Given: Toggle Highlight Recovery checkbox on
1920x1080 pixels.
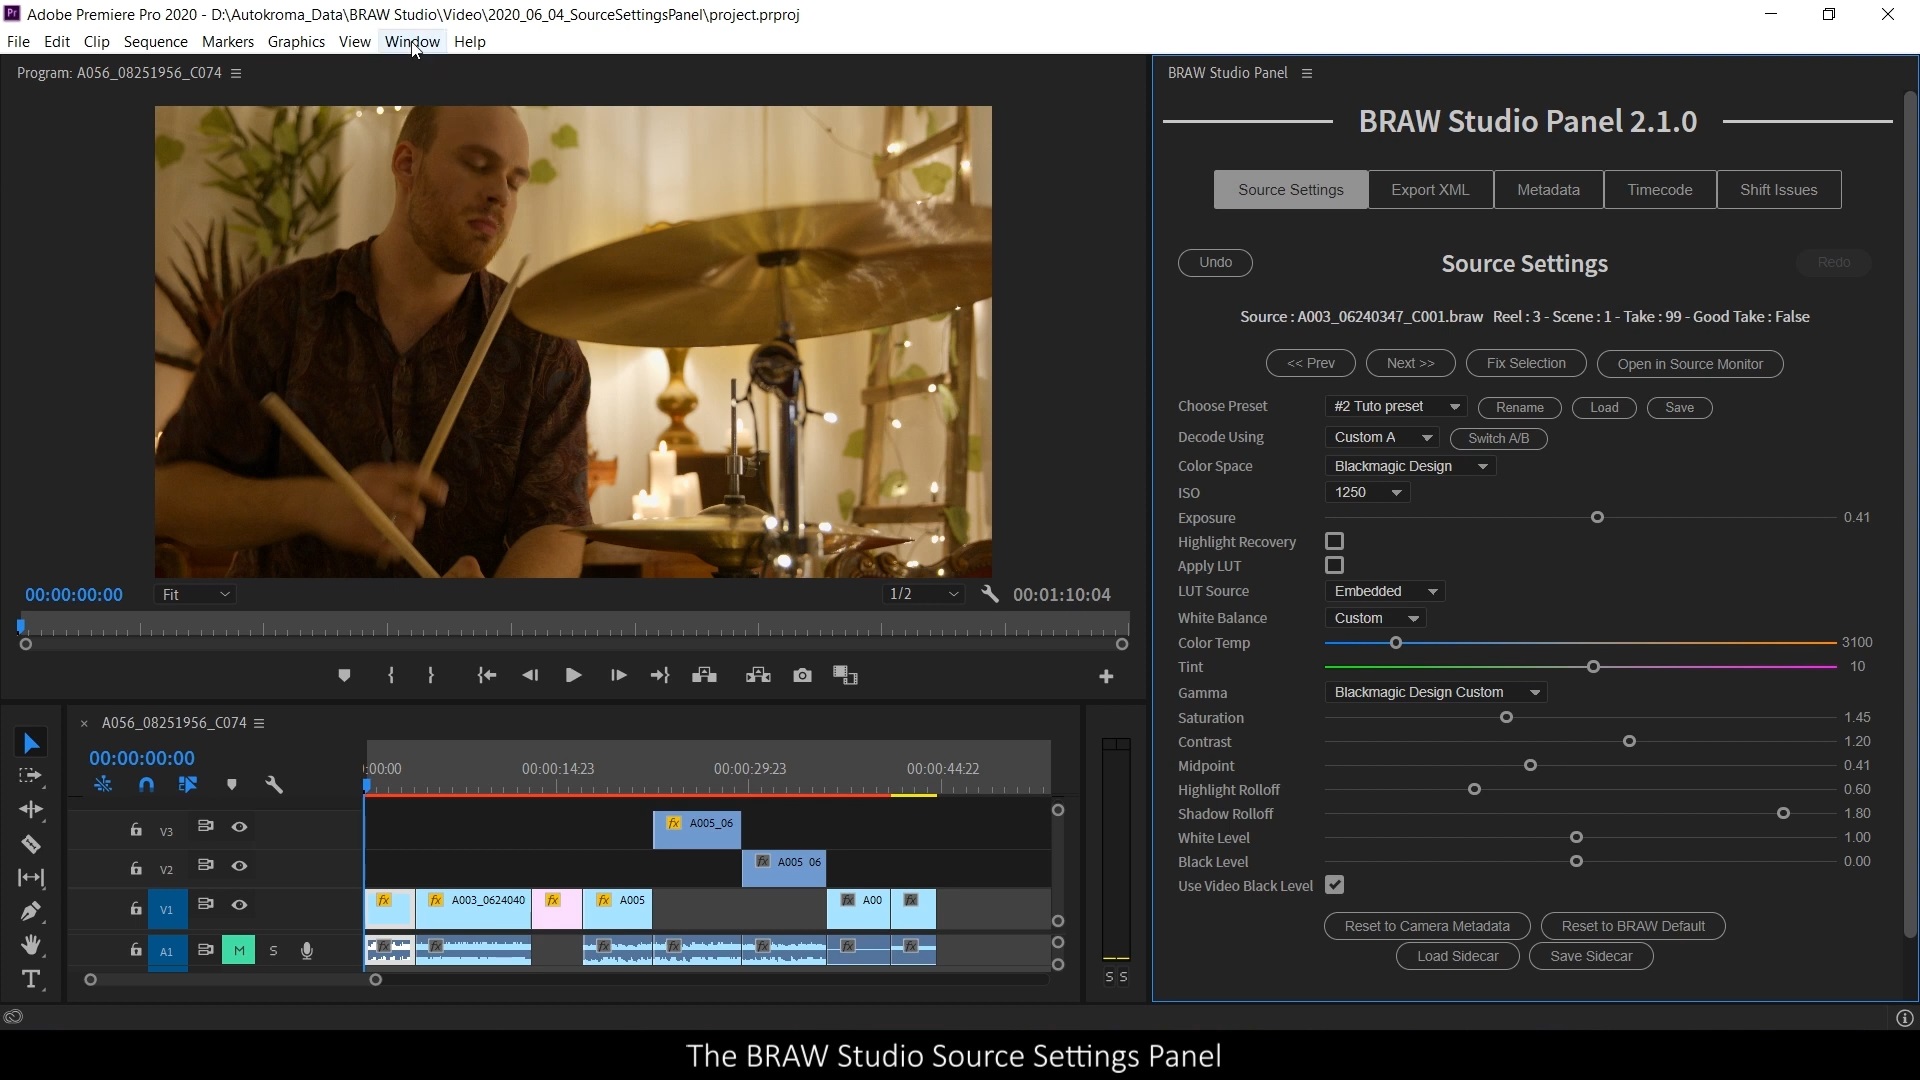Looking at the screenshot, I should pos(1335,541).
